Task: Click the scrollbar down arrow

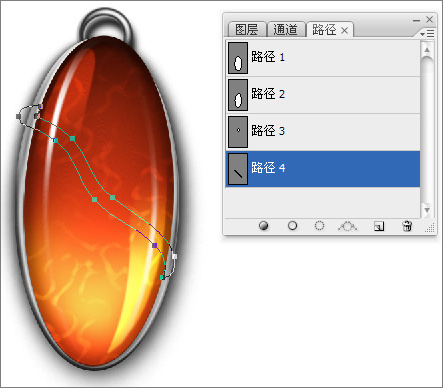Action: [x=427, y=210]
